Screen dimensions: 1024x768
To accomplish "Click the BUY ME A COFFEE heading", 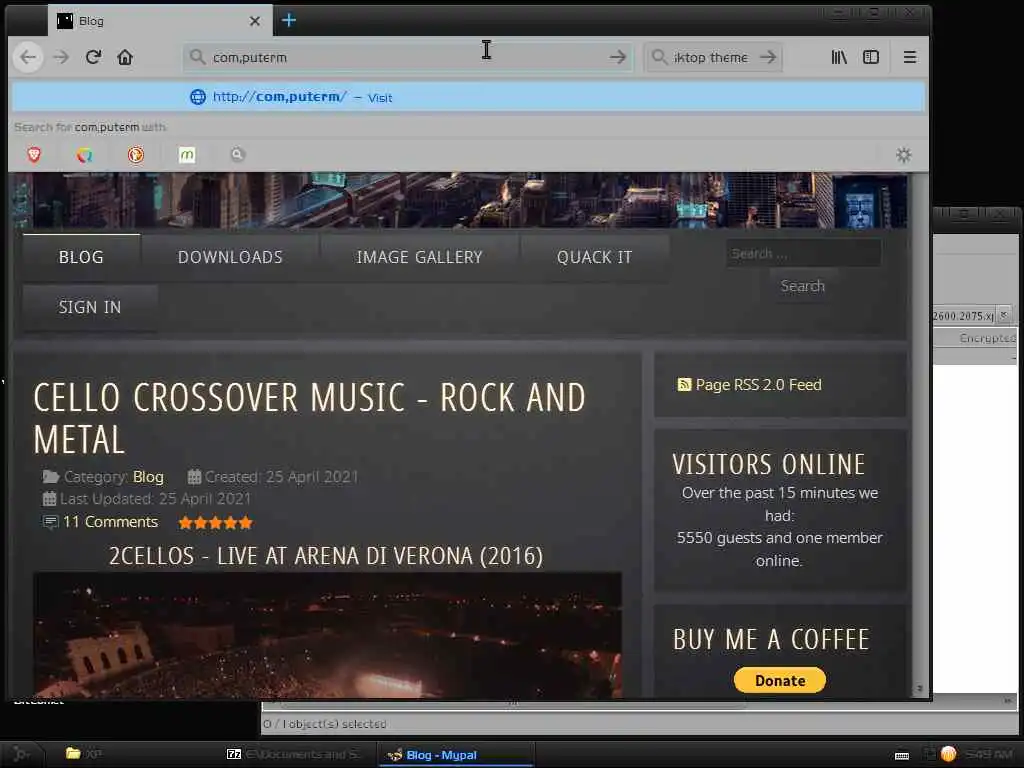I will 771,639.
